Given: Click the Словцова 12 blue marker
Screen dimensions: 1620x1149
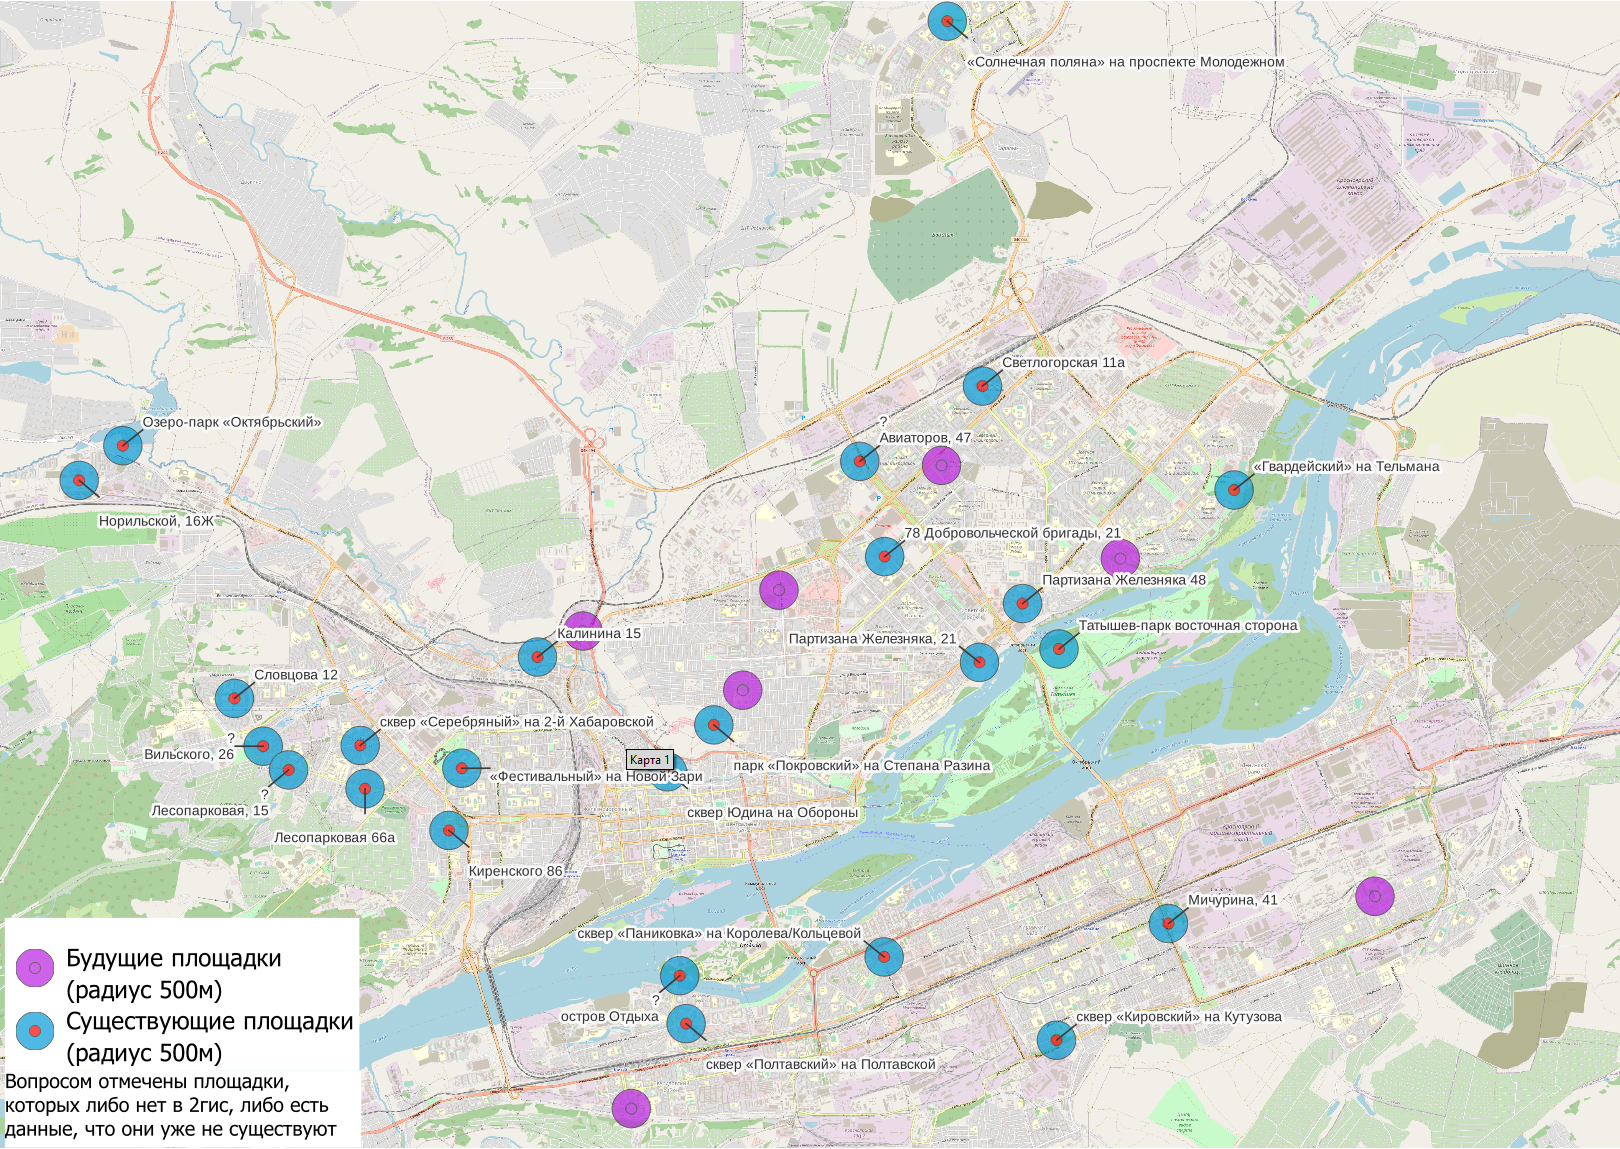Looking at the screenshot, I should click(x=234, y=698).
